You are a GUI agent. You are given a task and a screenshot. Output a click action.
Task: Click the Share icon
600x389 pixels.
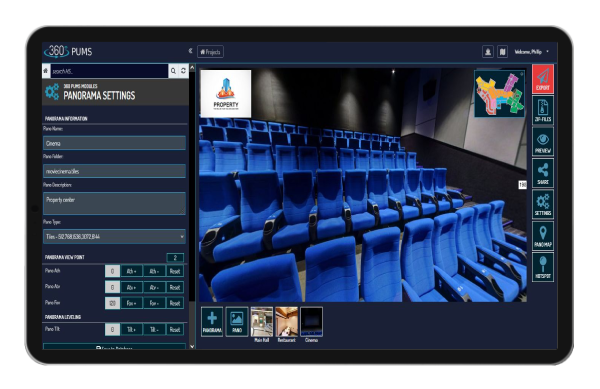click(x=543, y=173)
